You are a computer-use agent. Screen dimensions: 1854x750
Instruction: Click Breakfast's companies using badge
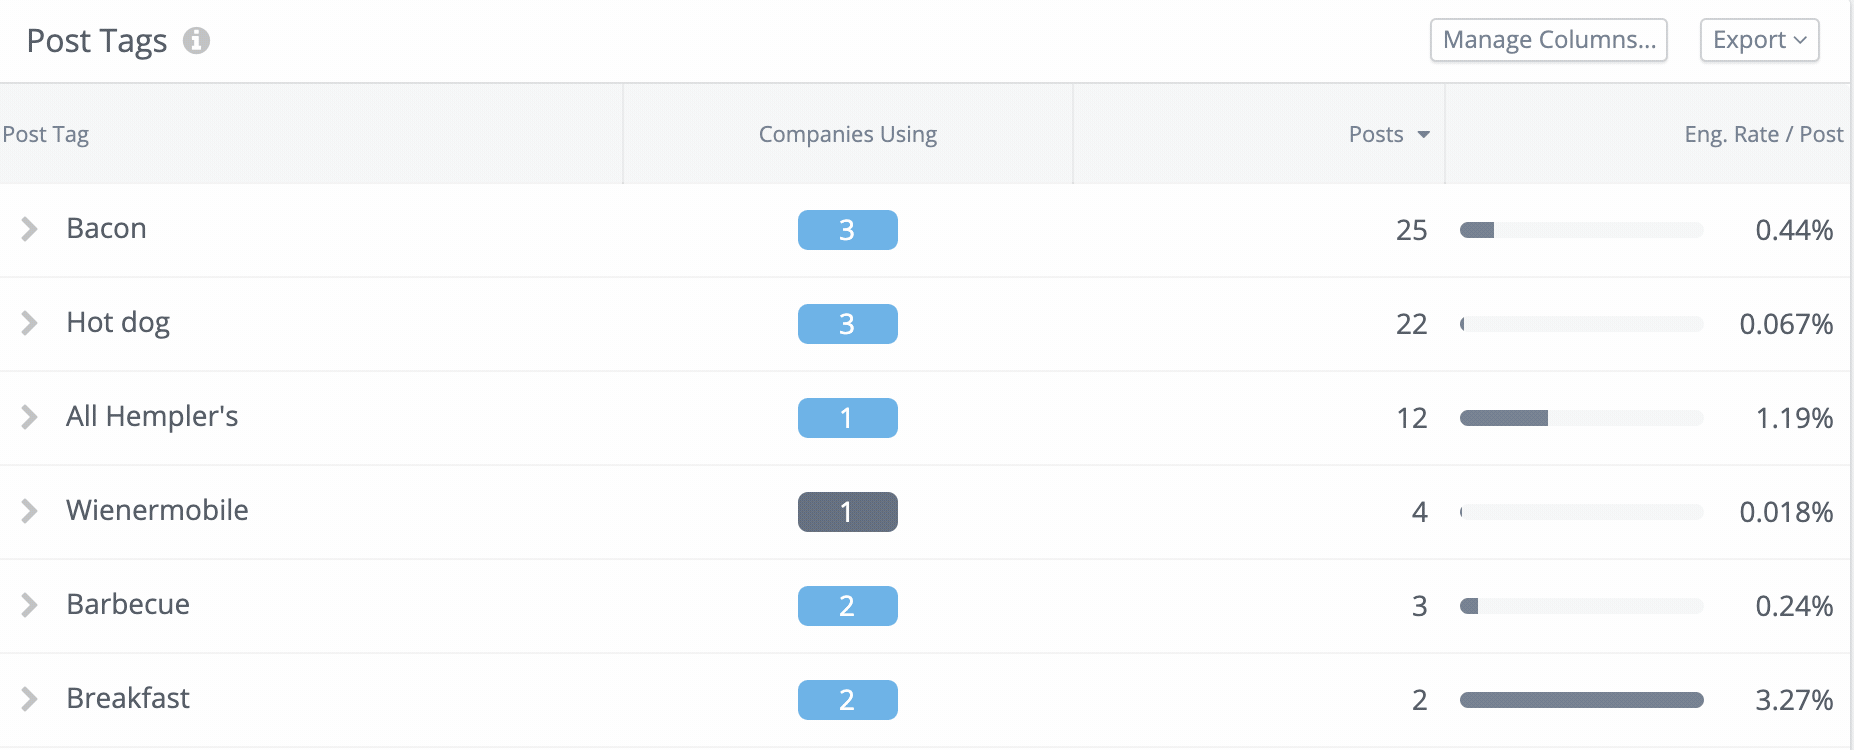pyautogui.click(x=847, y=700)
